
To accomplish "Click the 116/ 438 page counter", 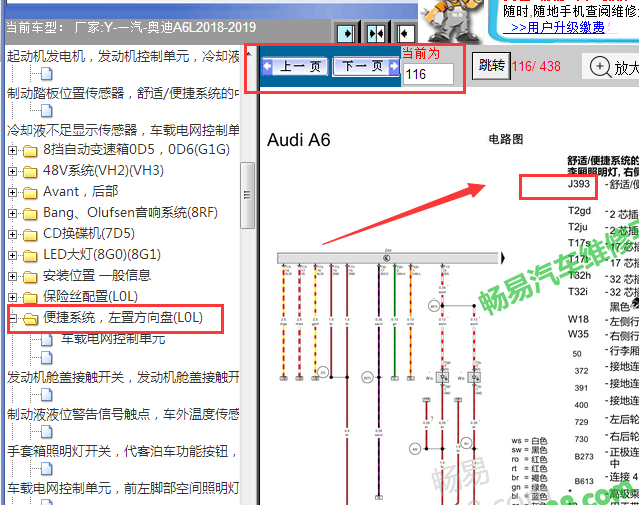I will point(536,66).
